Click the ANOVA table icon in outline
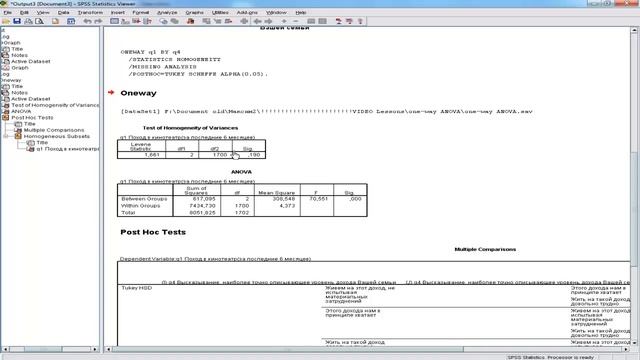The image size is (640, 360). tap(6, 111)
